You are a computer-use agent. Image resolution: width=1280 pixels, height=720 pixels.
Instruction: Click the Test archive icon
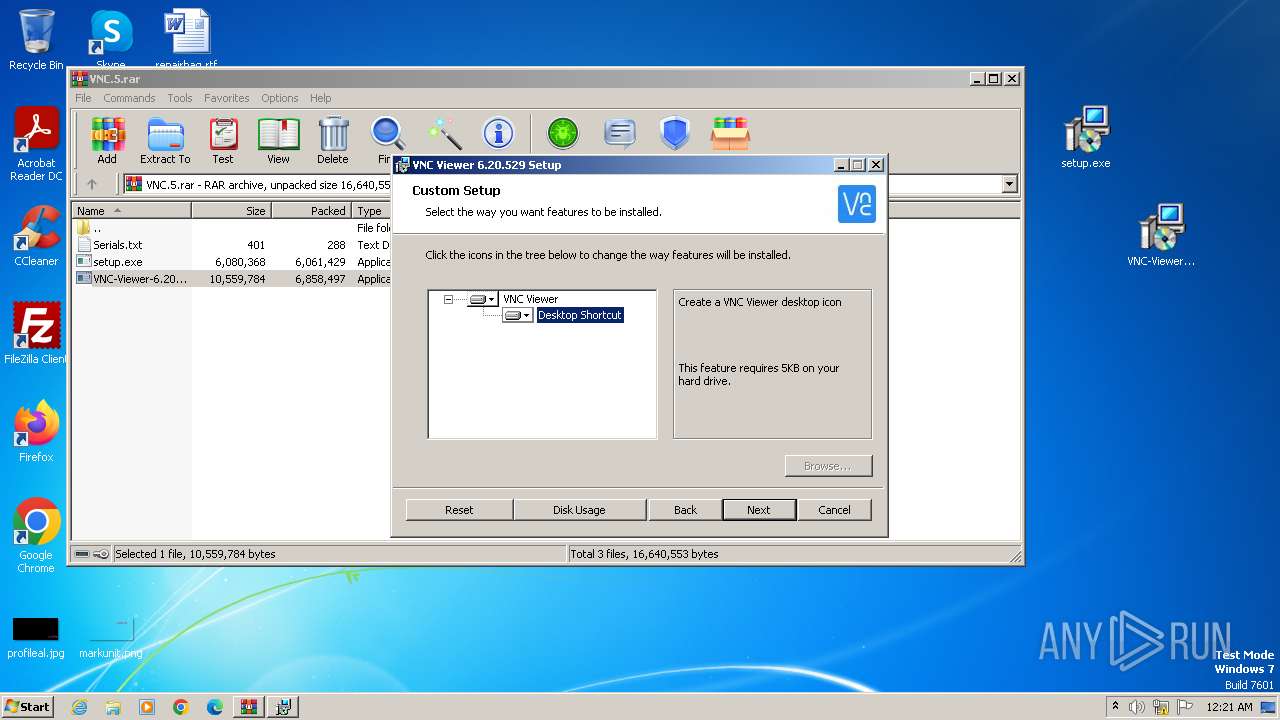[223, 140]
